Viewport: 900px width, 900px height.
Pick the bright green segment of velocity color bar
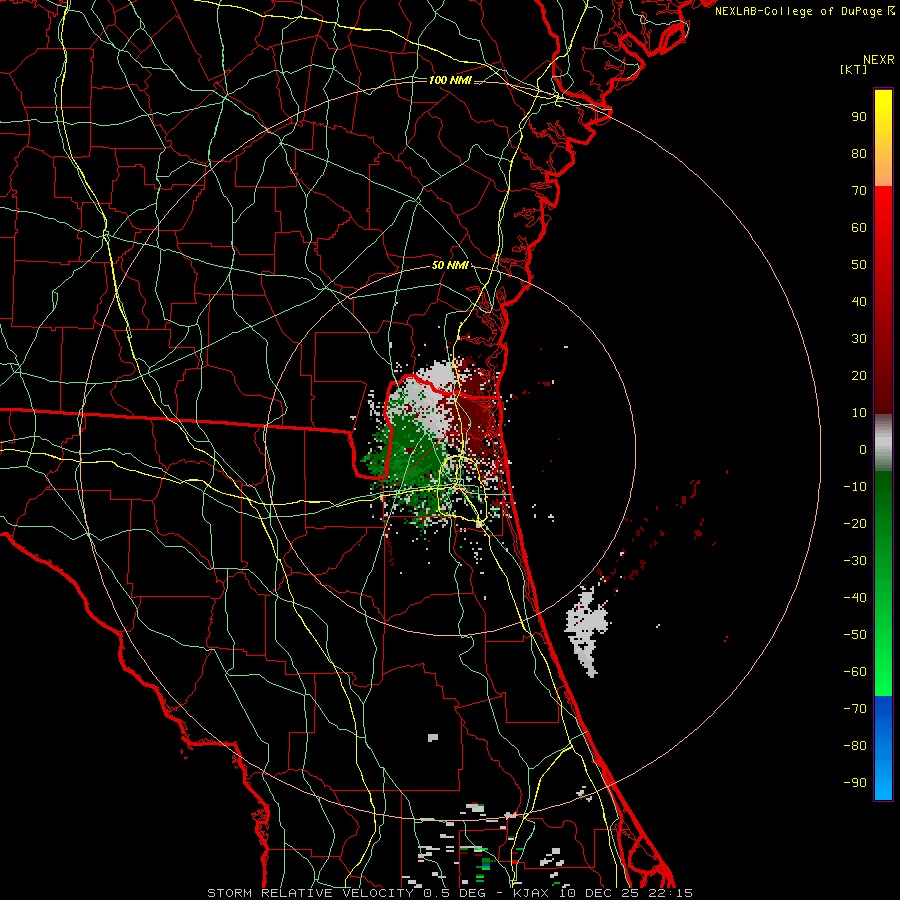[x=883, y=660]
